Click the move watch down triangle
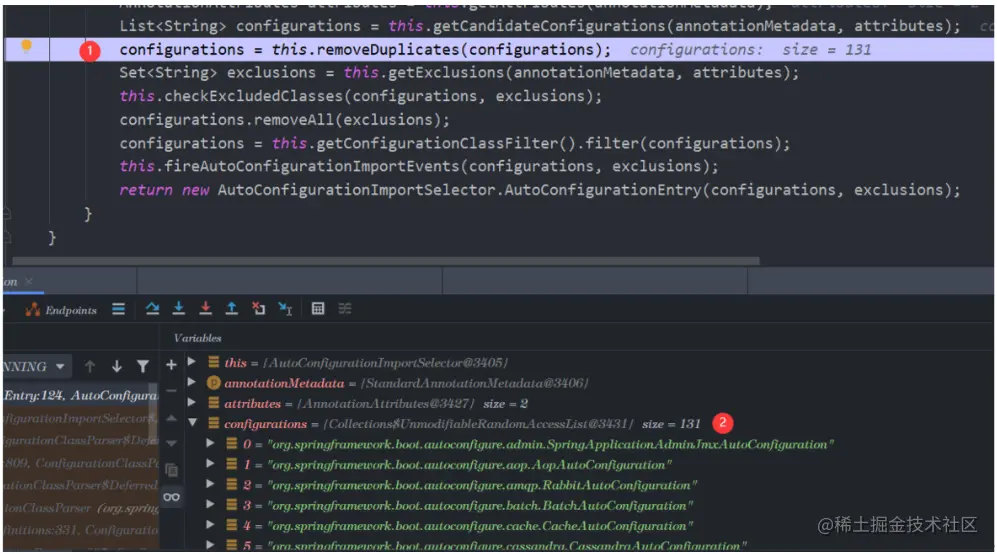 click(x=171, y=443)
